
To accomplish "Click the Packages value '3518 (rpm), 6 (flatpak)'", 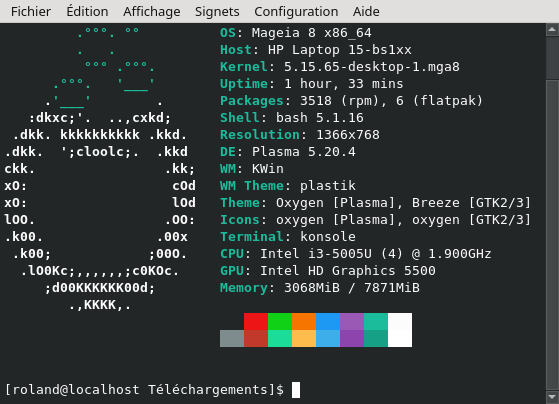I will point(391,101).
